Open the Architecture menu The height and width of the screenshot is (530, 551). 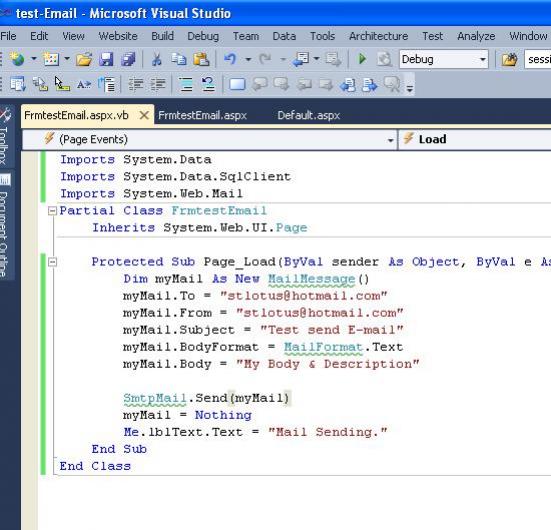[x=378, y=36]
